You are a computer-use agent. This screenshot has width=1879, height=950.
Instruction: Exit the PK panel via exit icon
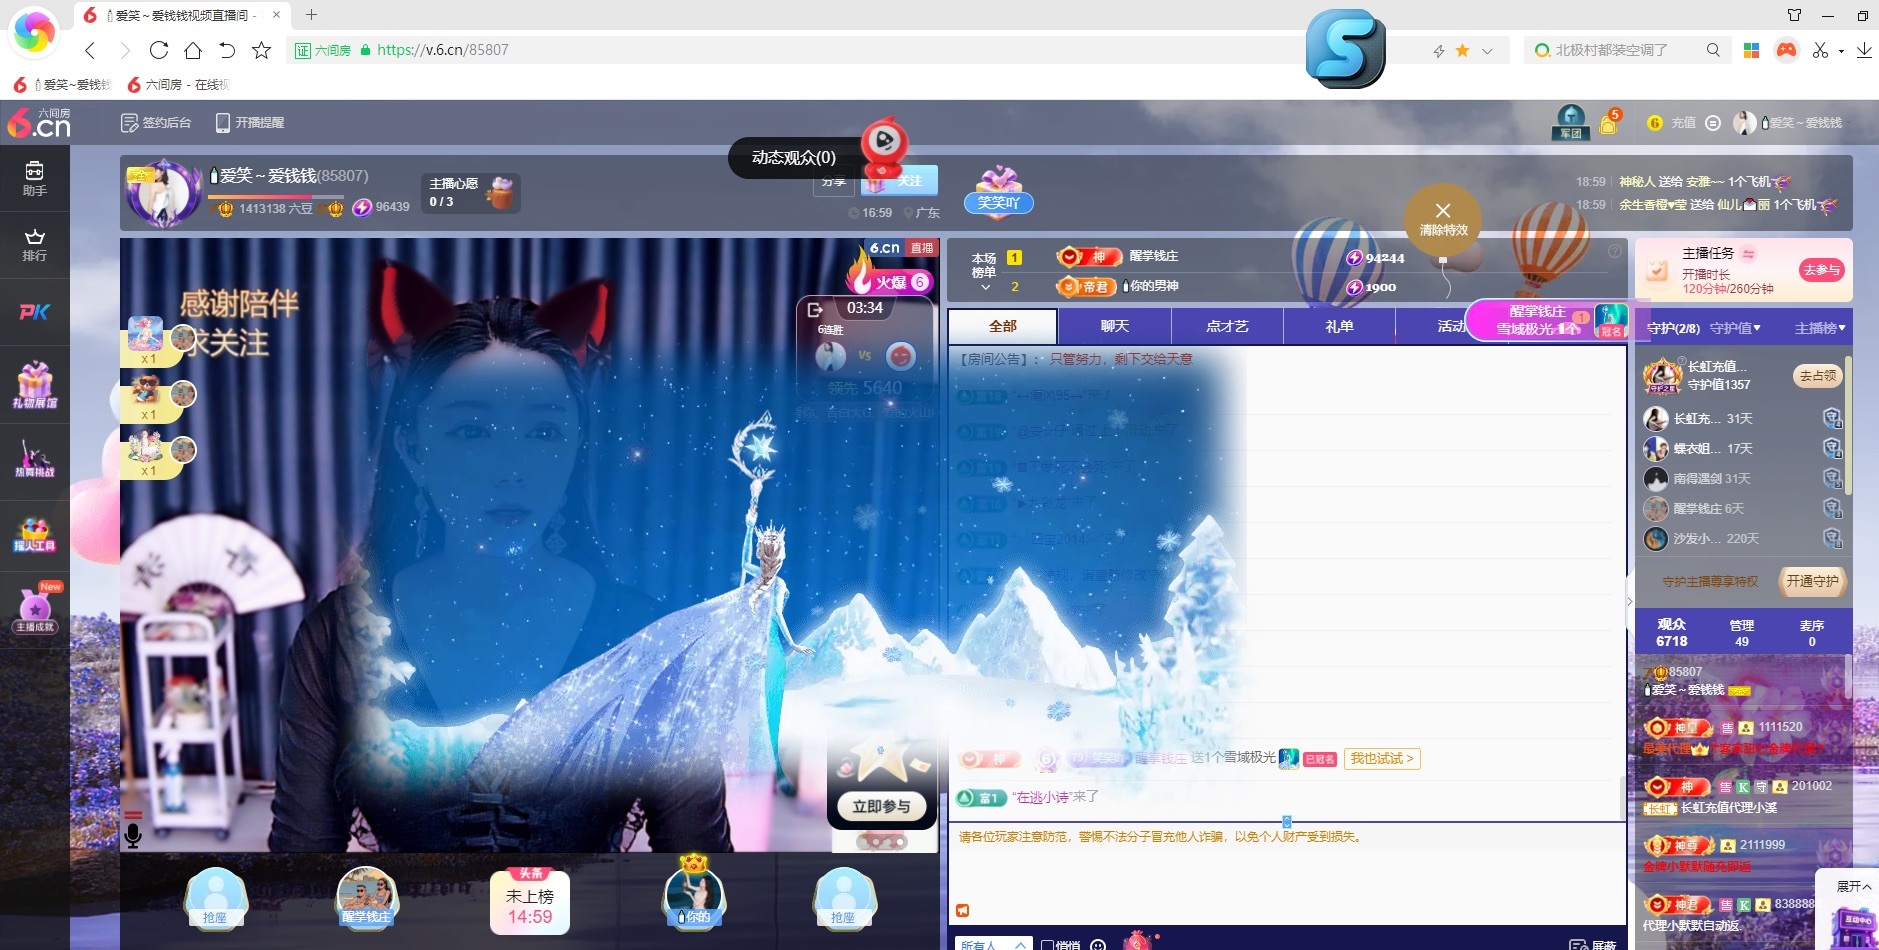[x=815, y=309]
